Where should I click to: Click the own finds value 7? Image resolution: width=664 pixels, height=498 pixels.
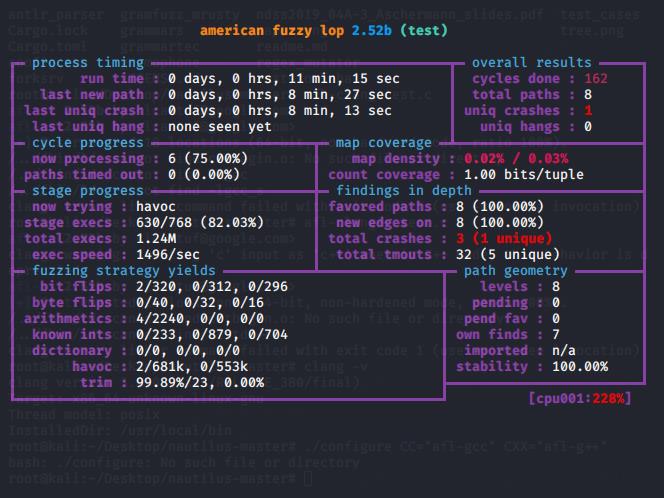[556, 335]
